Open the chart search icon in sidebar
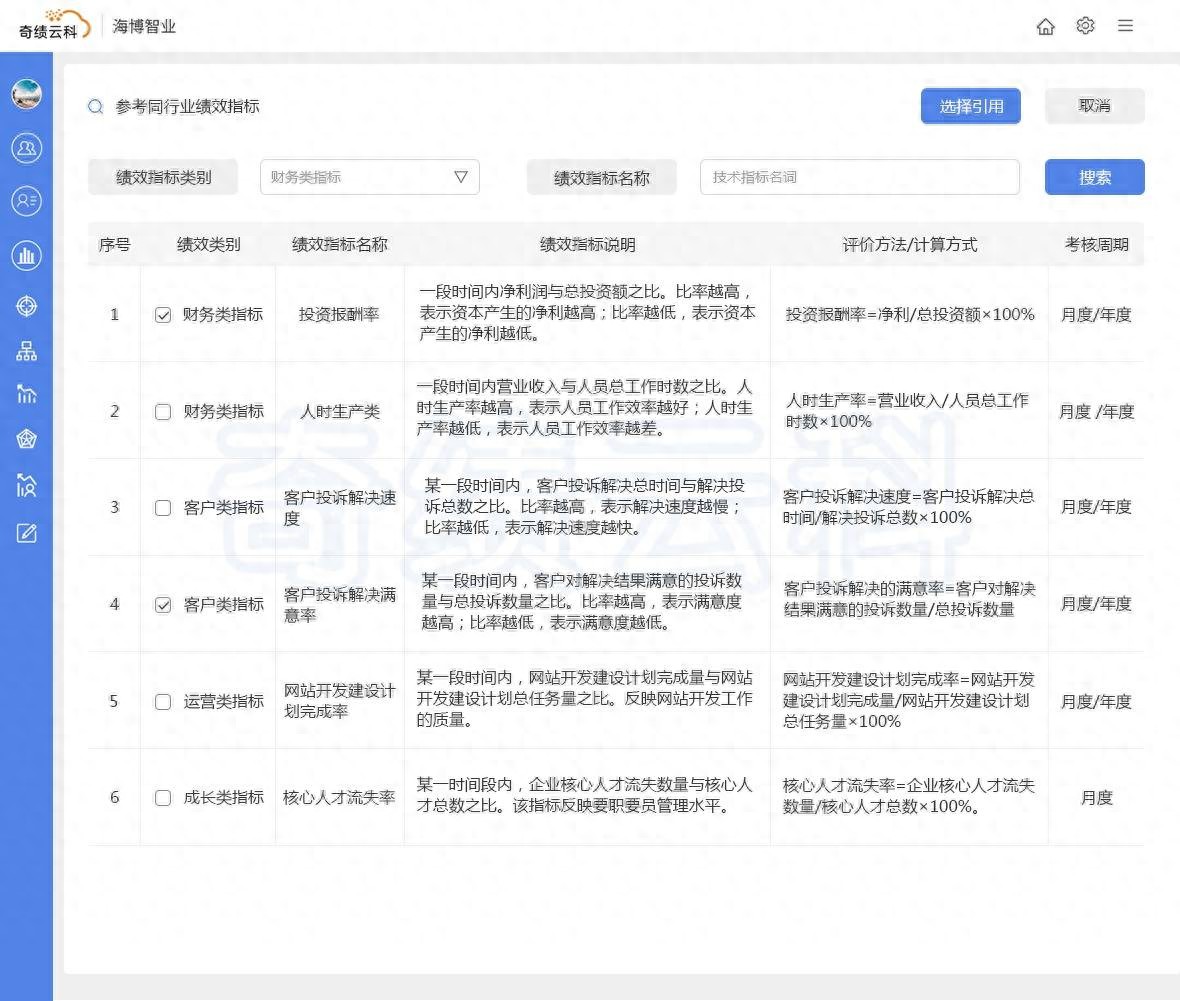The height and width of the screenshot is (1001, 1180). (26, 485)
